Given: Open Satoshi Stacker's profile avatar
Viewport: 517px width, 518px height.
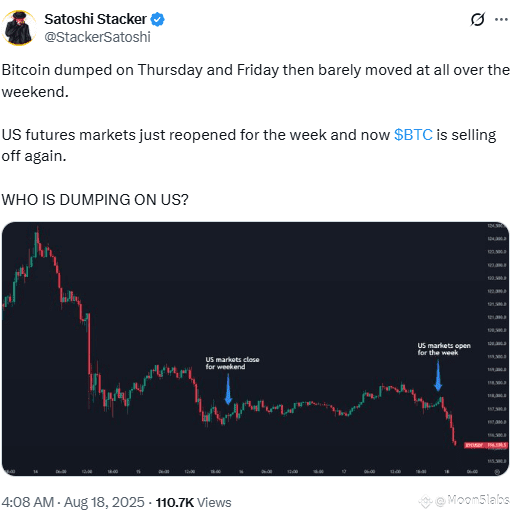Looking at the screenshot, I should [19, 28].
